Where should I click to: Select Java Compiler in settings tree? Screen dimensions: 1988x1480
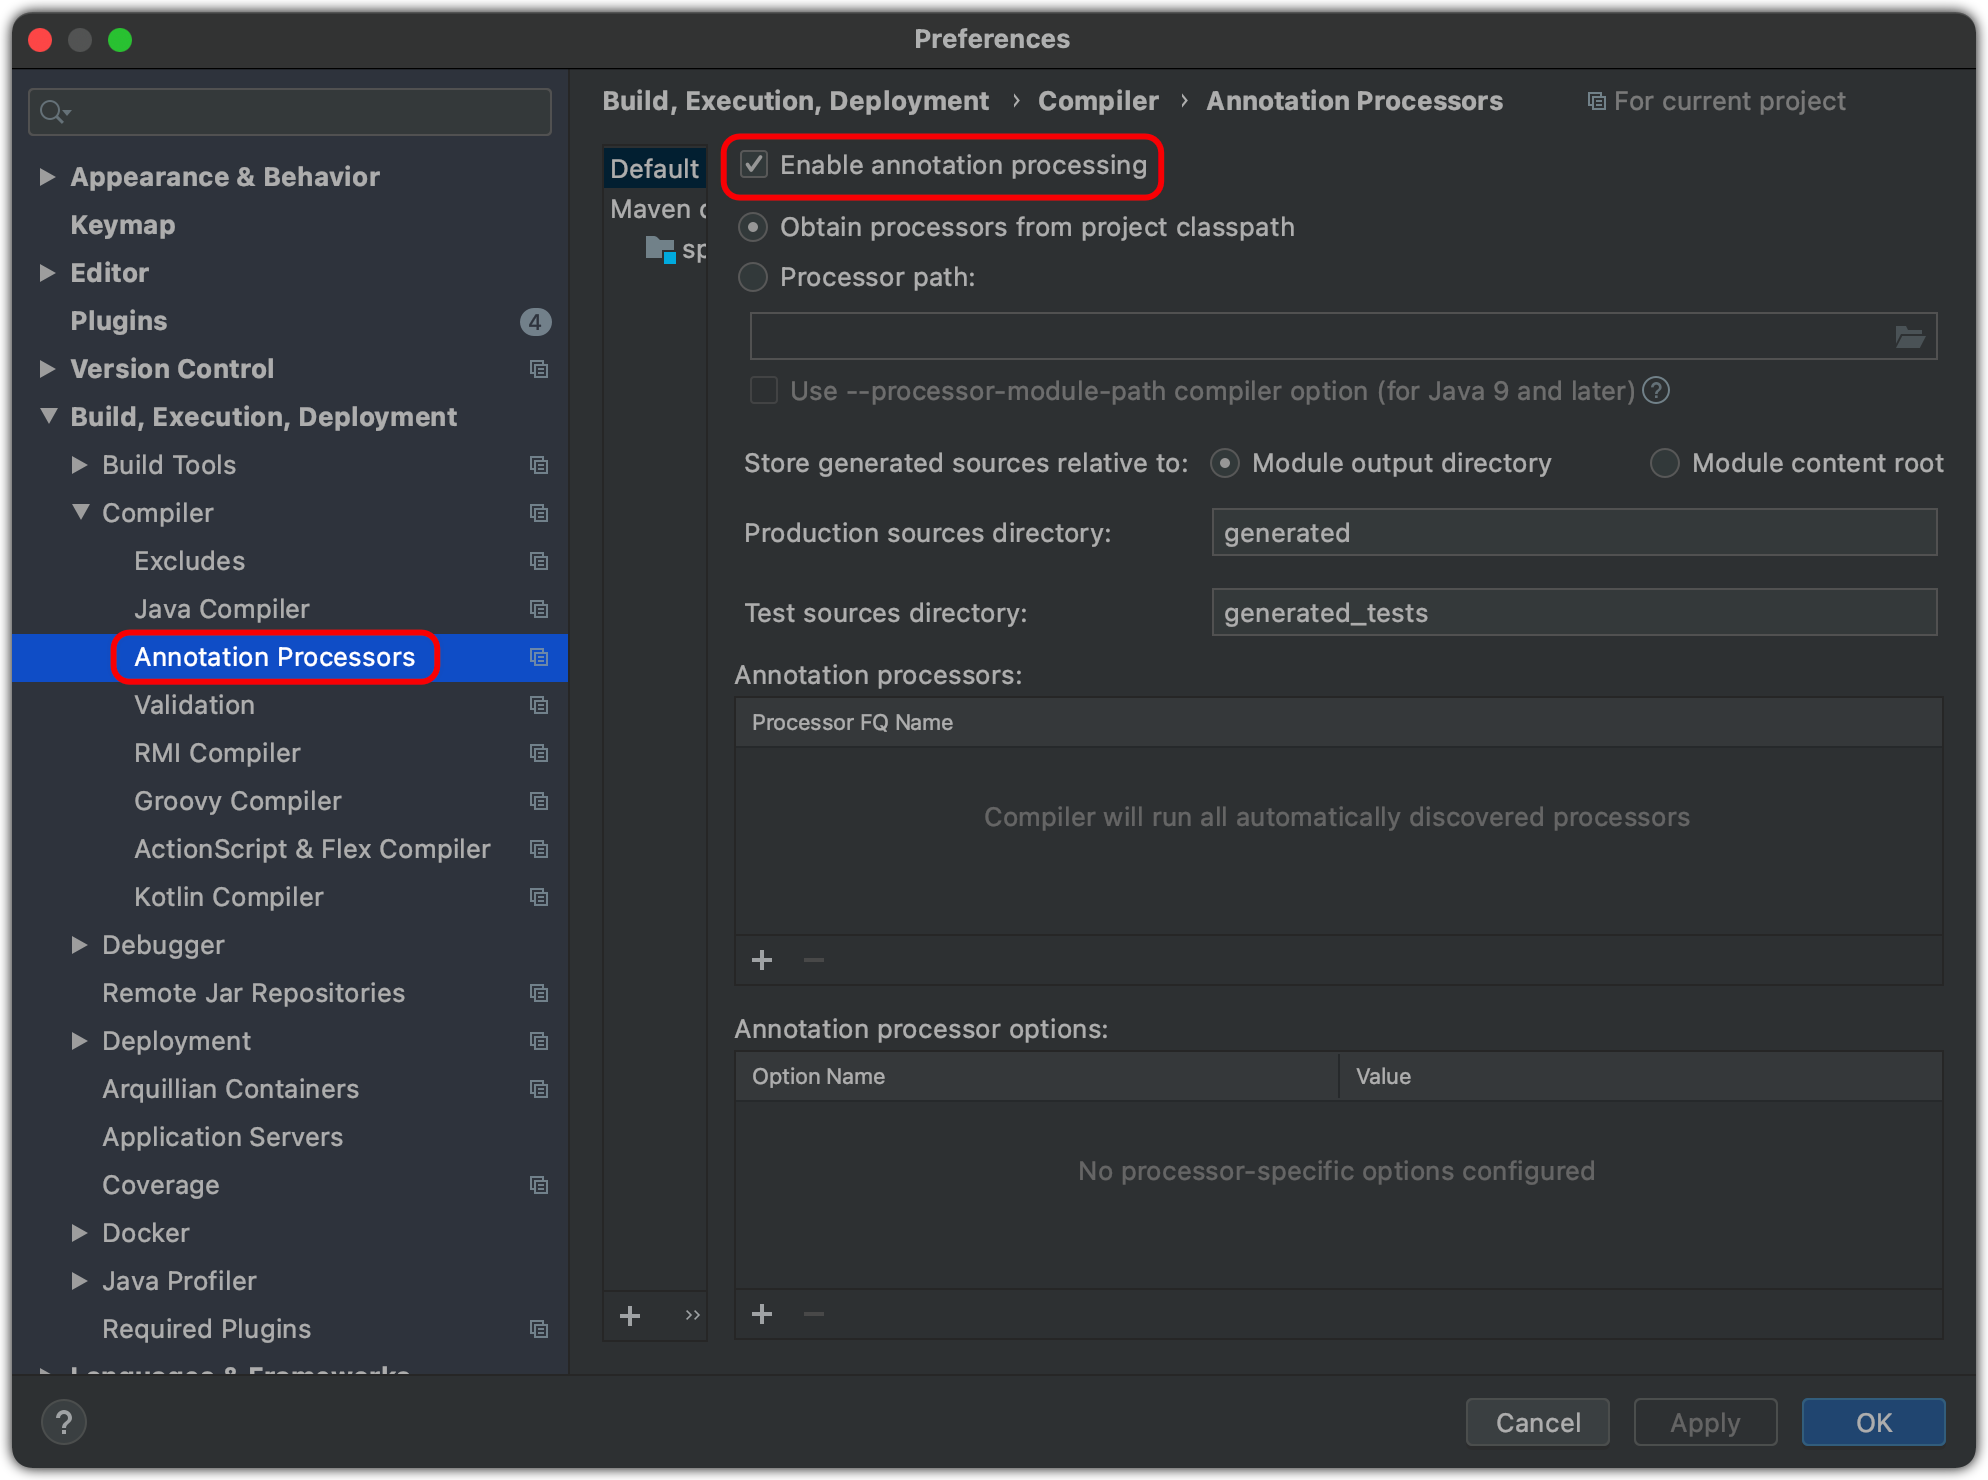pos(222,609)
